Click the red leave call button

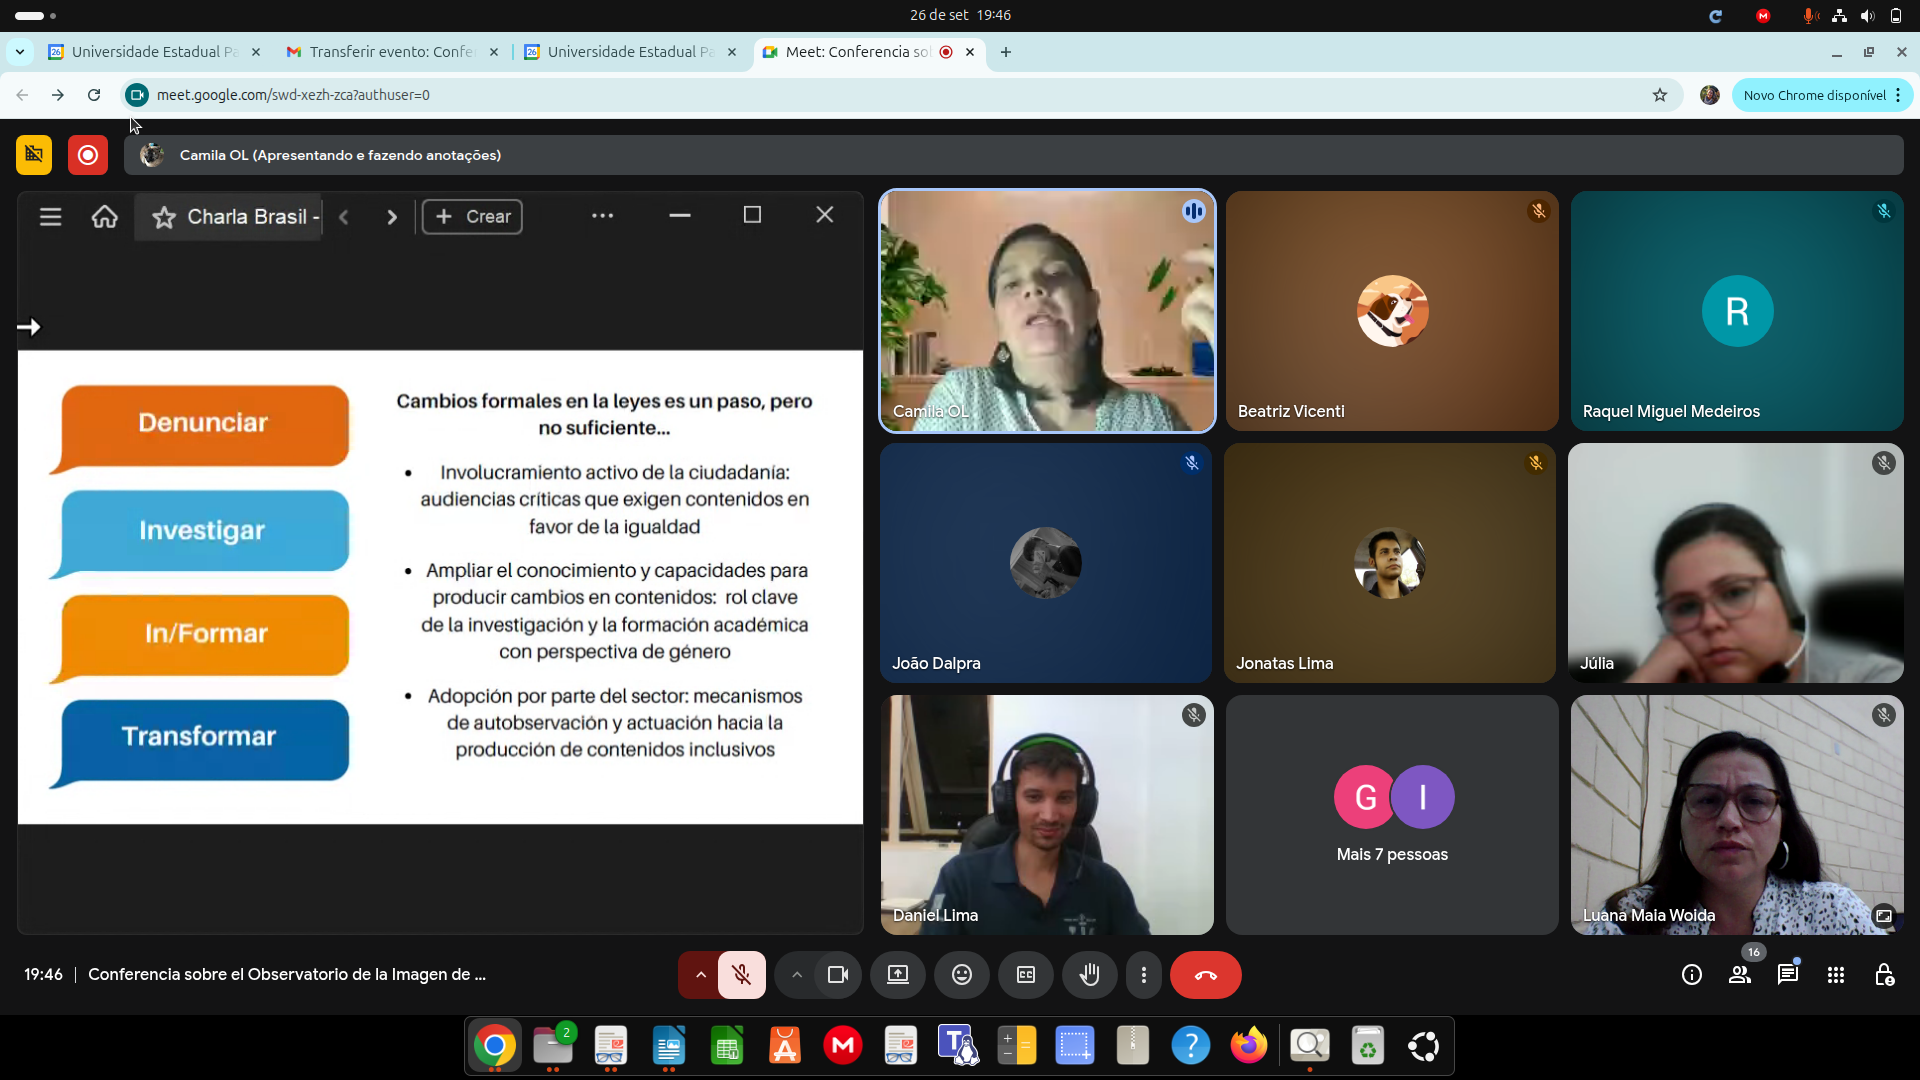coord(1205,975)
